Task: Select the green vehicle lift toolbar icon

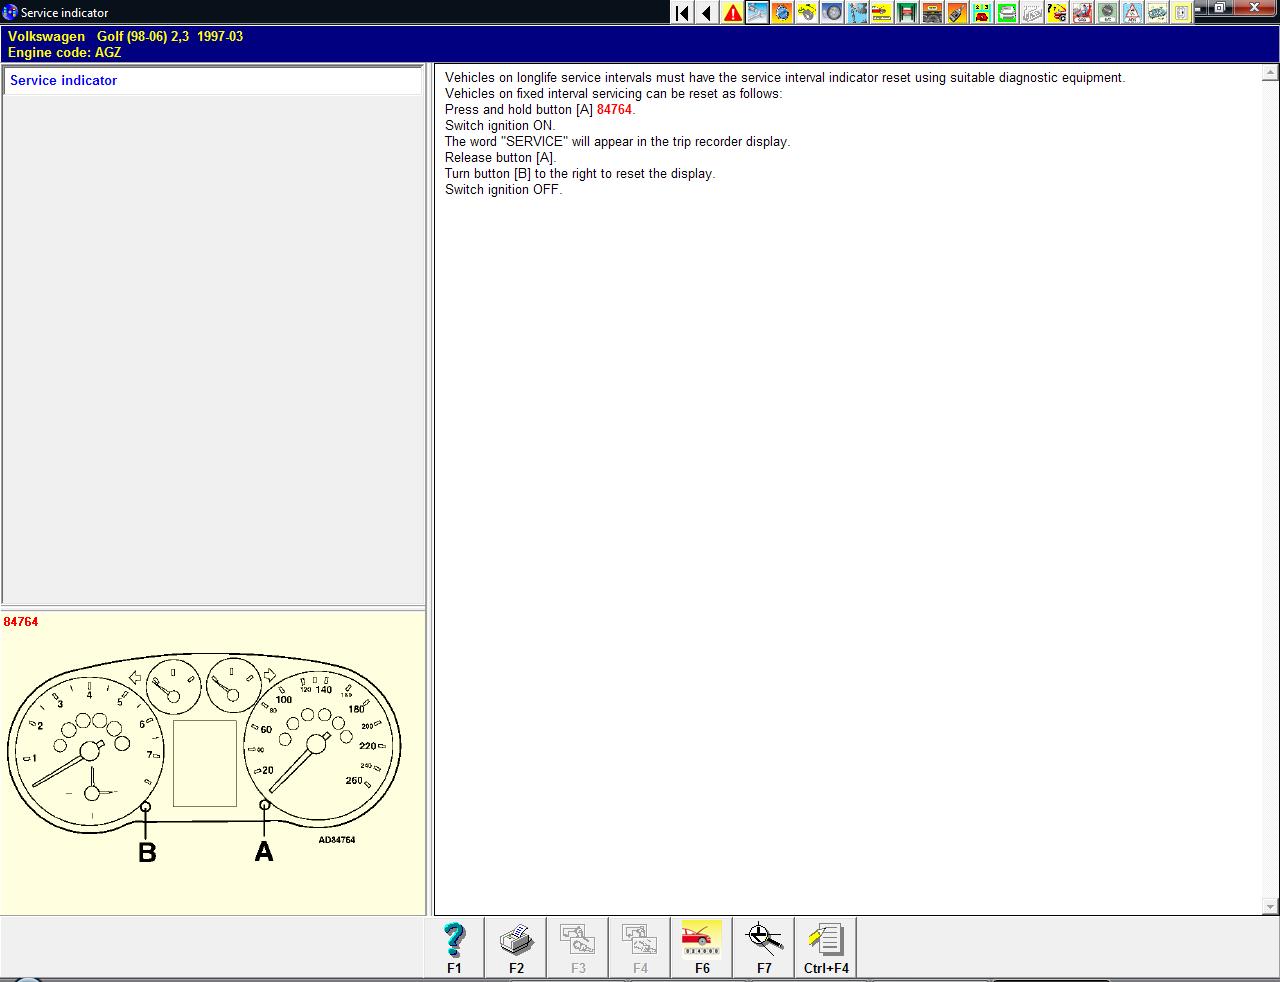Action: [x=907, y=13]
